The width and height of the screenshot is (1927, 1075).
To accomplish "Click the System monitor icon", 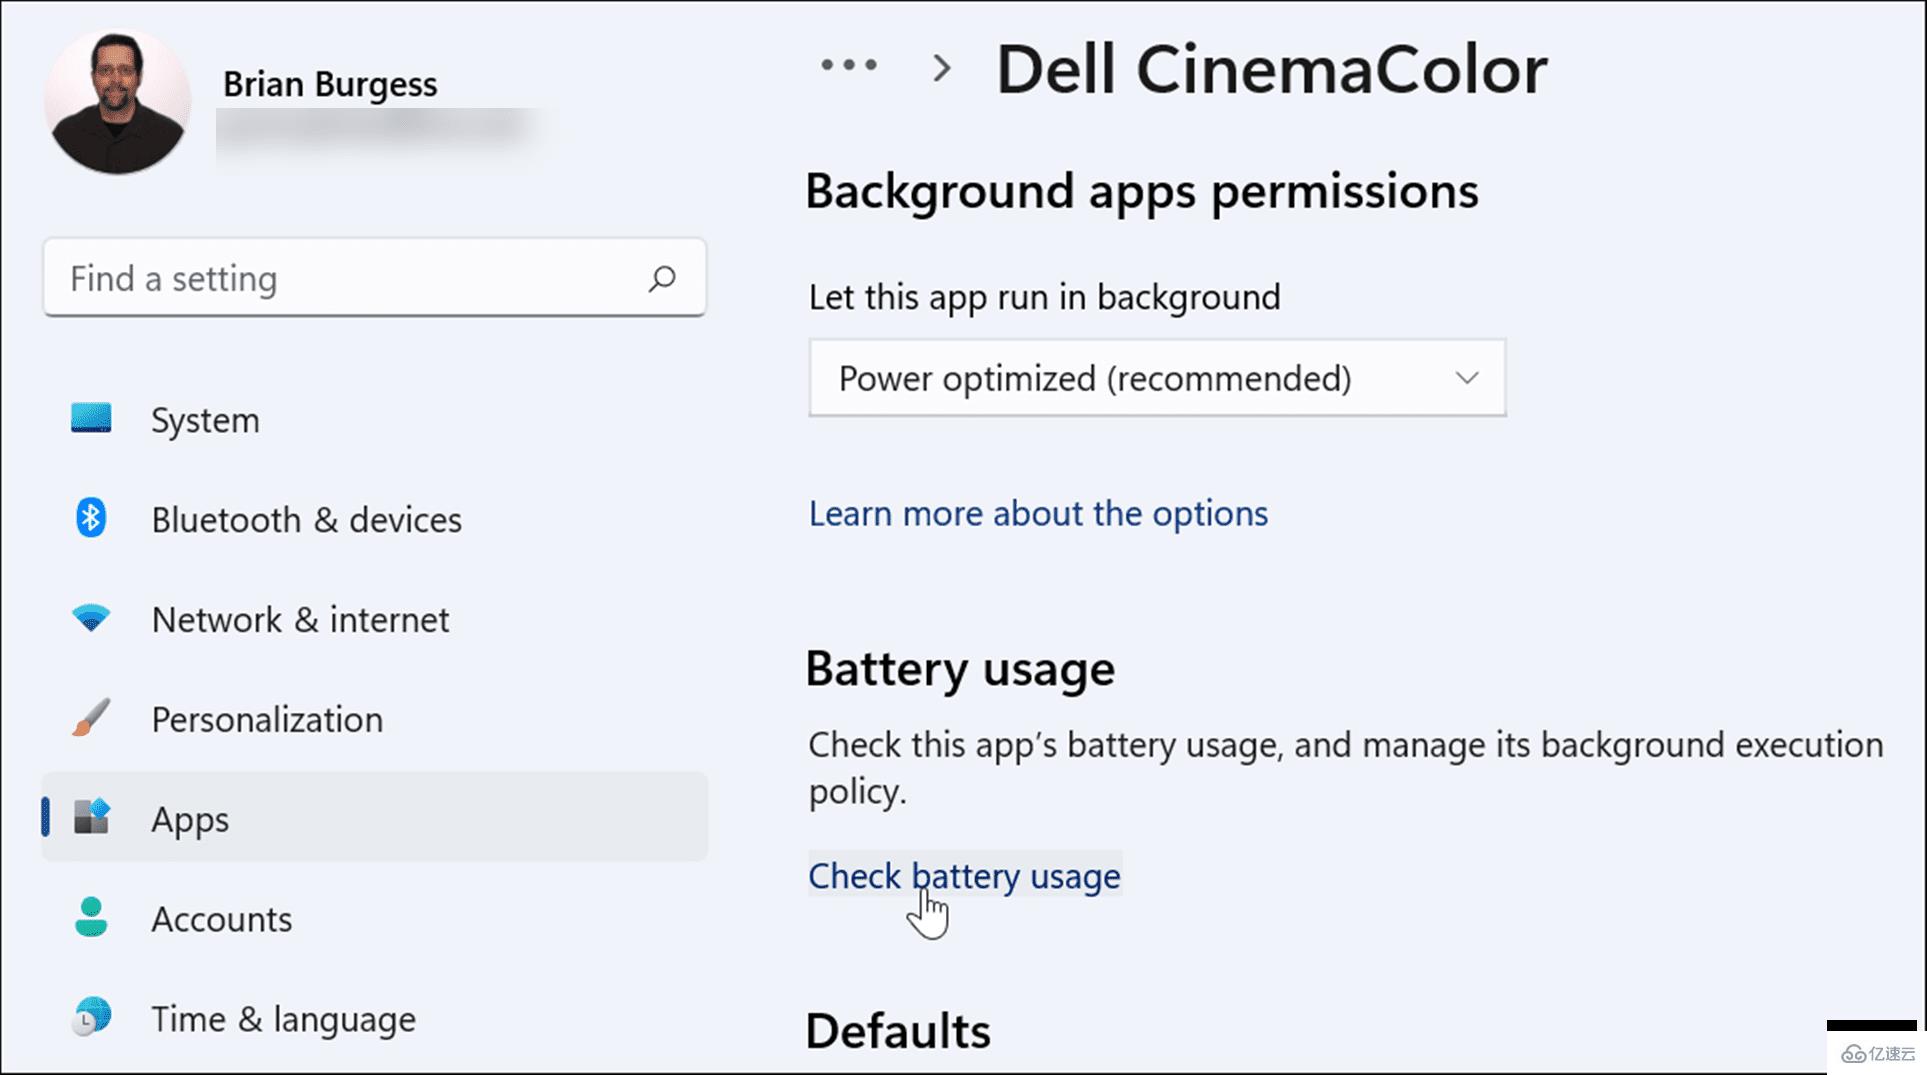I will coord(91,418).
